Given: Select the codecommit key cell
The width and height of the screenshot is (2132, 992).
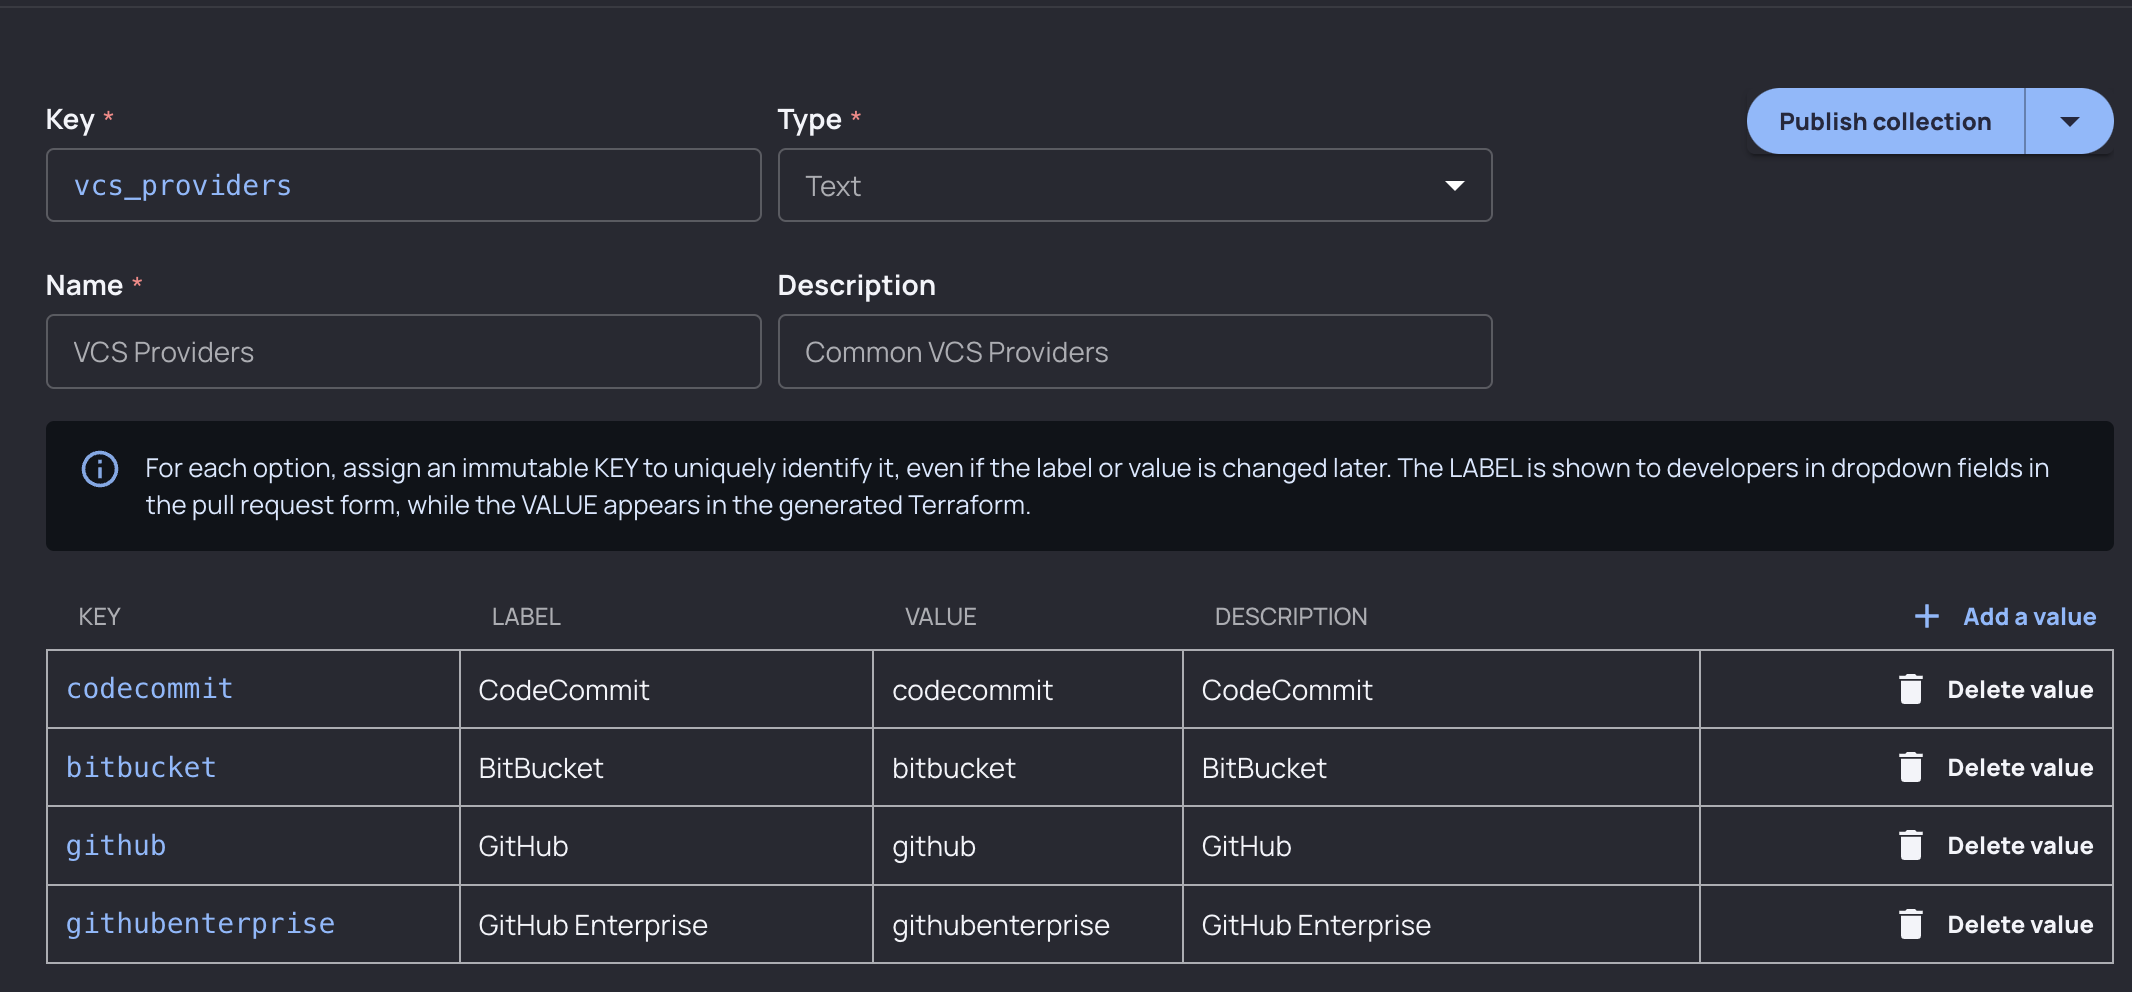Looking at the screenshot, I should pos(253,689).
